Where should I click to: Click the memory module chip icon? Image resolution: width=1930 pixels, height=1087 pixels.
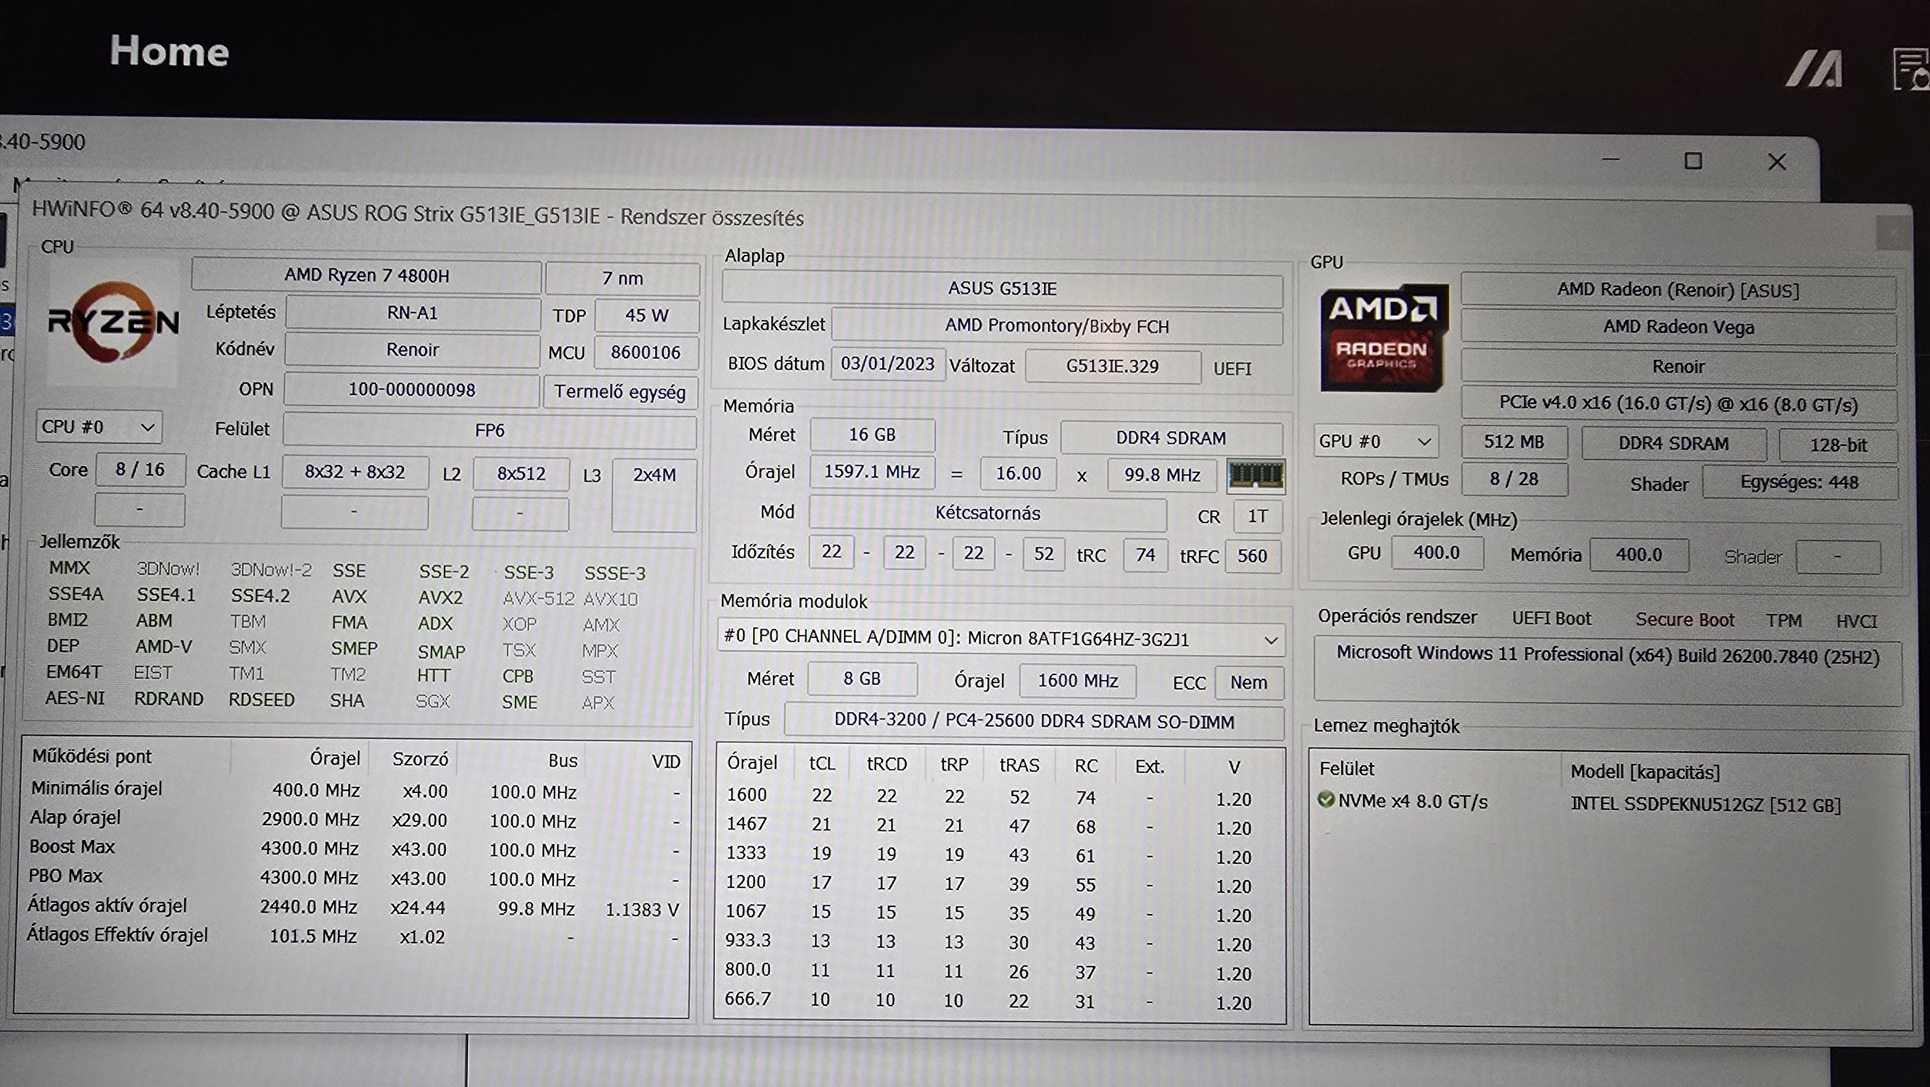(1255, 475)
